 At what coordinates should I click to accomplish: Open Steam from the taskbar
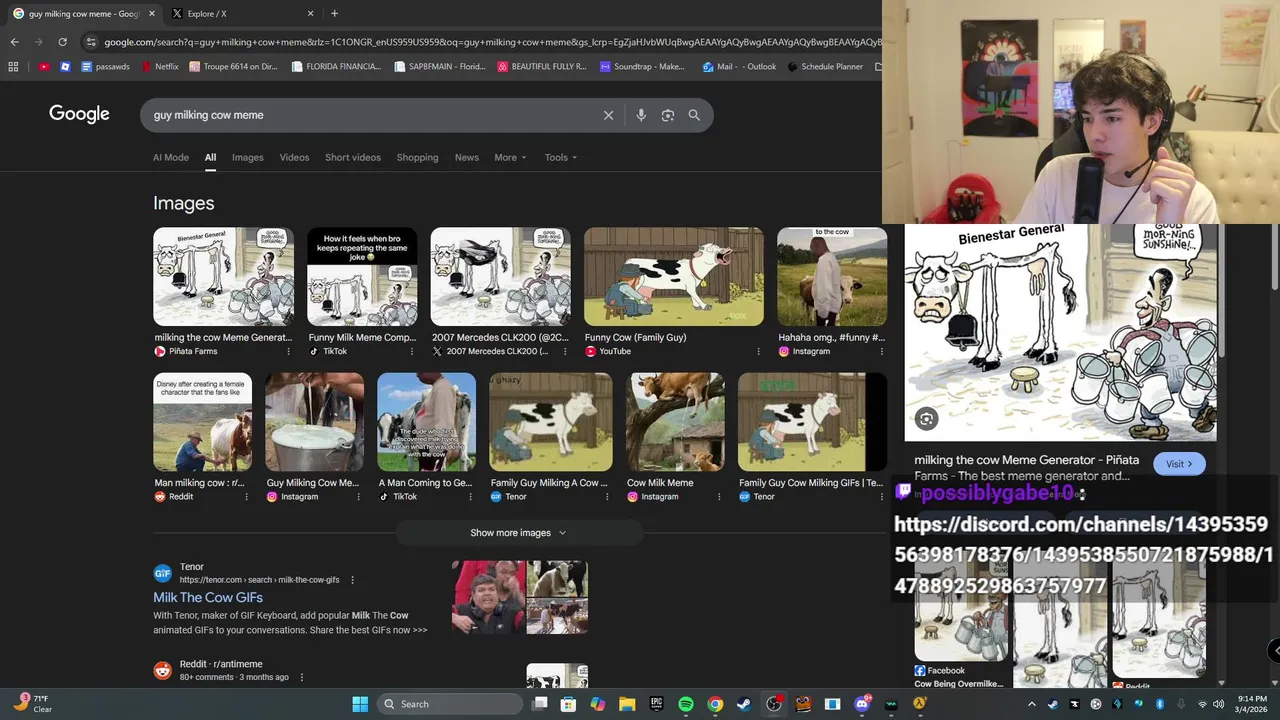click(744, 704)
